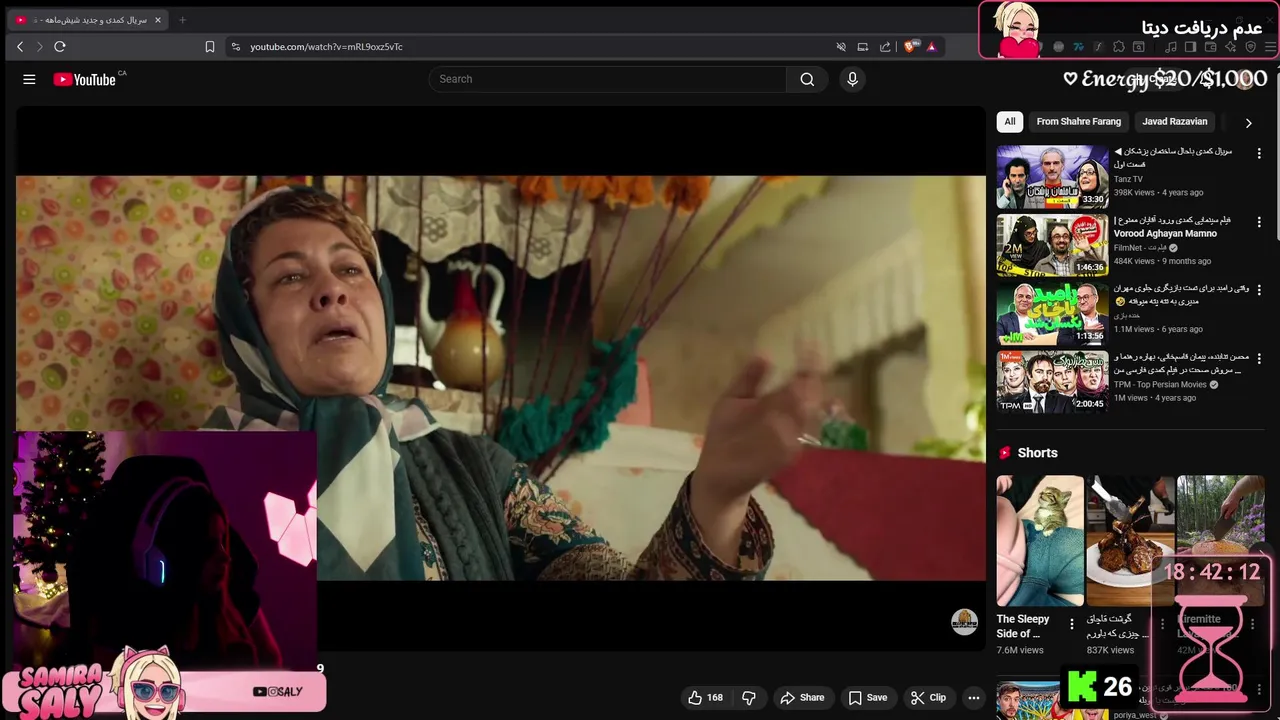Open the 2:00:45 TPM video thumbnail
1280x720 pixels.
click(x=1052, y=381)
